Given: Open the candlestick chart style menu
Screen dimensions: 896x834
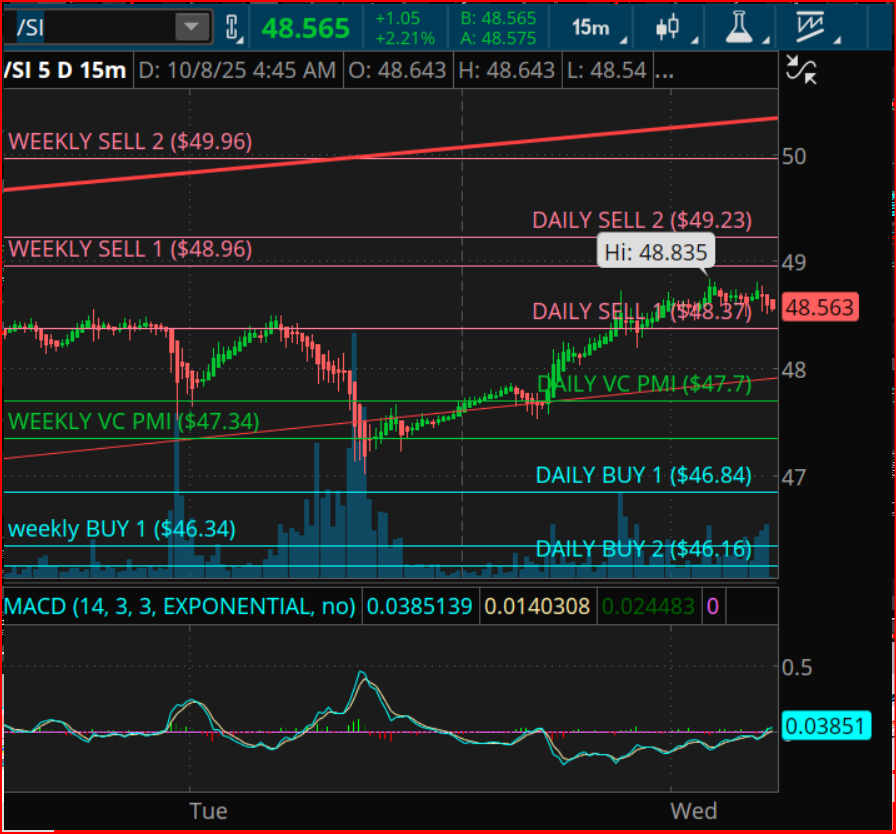Looking at the screenshot, I should click(x=668, y=27).
